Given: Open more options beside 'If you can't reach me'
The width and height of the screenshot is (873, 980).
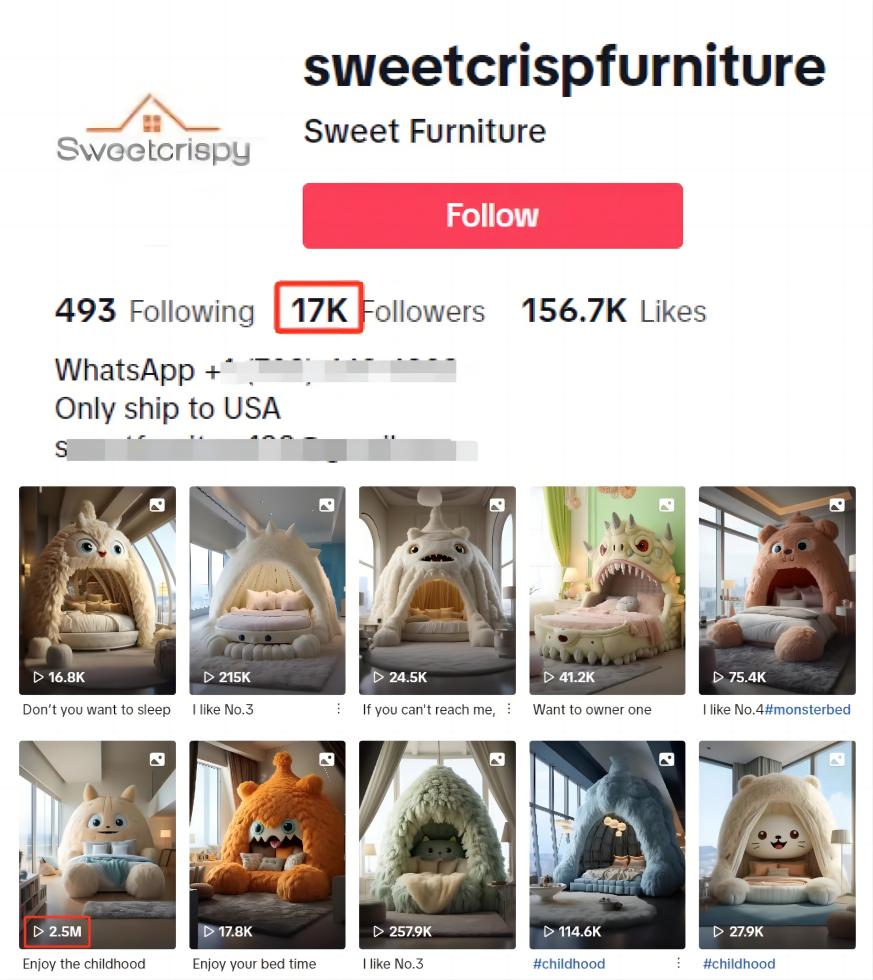Looking at the screenshot, I should pos(509,709).
